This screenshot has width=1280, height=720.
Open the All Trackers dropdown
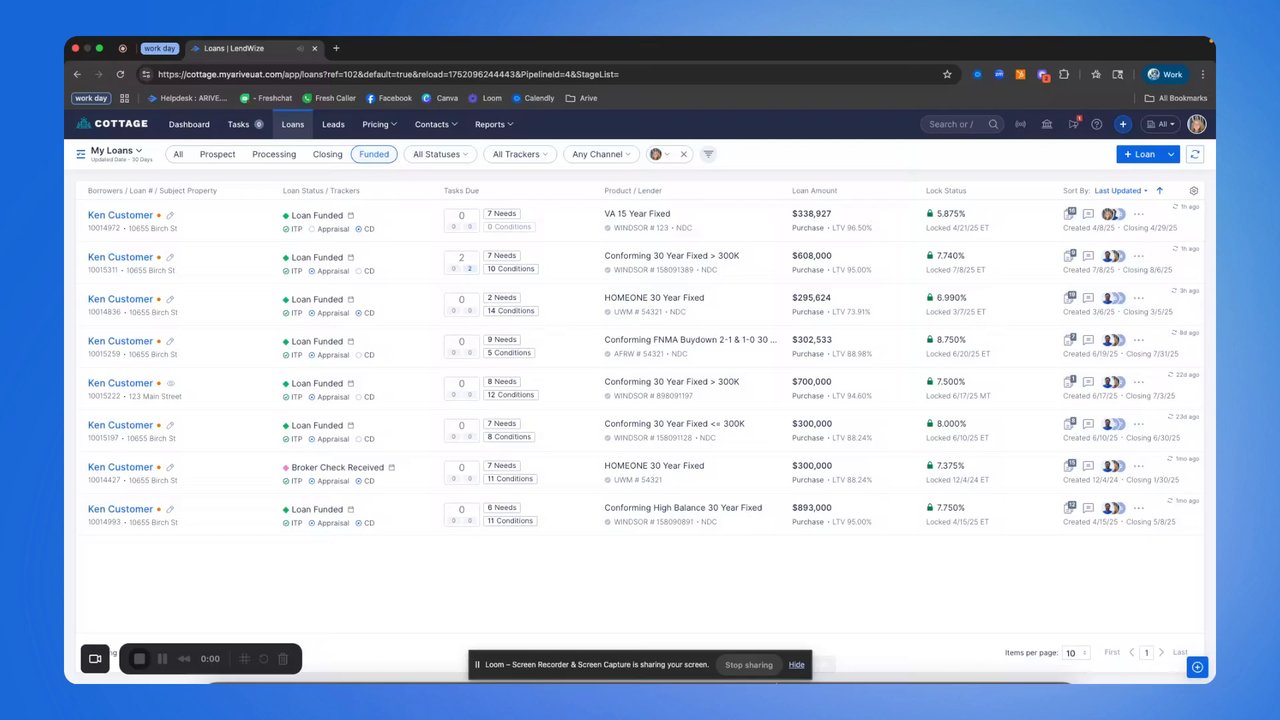click(x=520, y=154)
